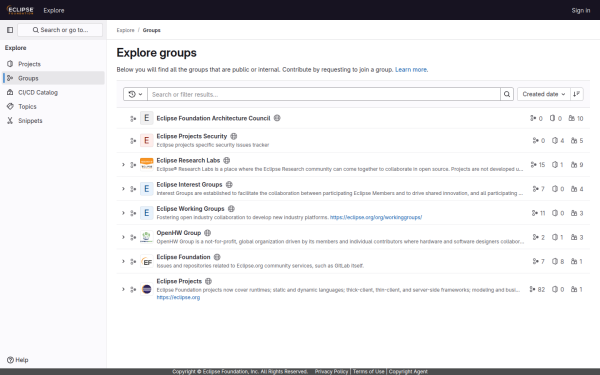Expand the Eclipse Research Labs group
The image size is (600, 375).
click(123, 165)
